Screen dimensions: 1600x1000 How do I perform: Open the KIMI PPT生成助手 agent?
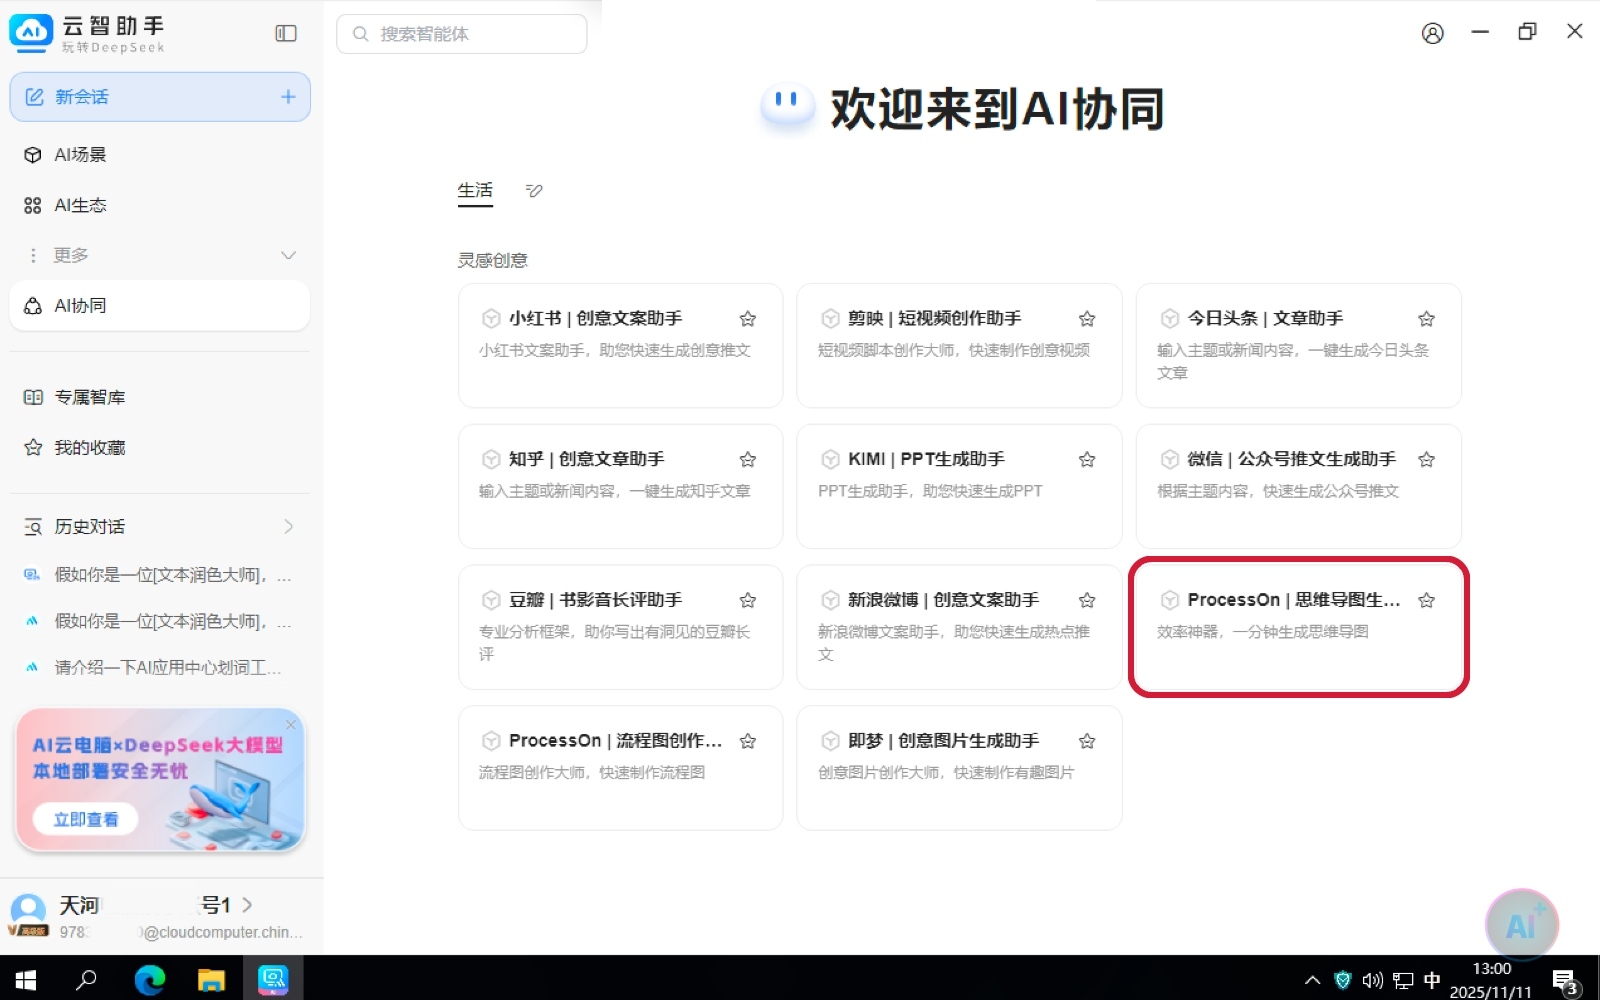pyautogui.click(x=959, y=486)
